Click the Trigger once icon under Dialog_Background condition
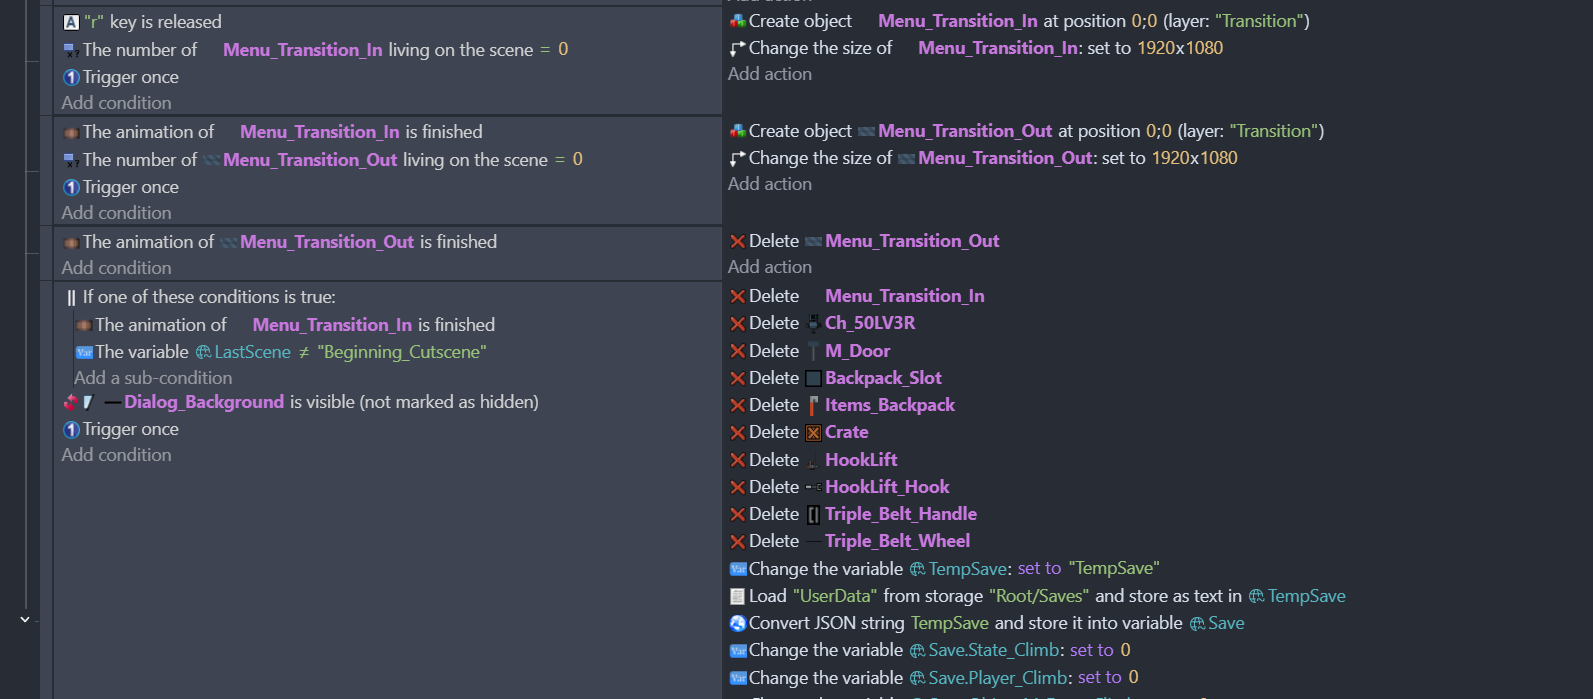 (71, 430)
